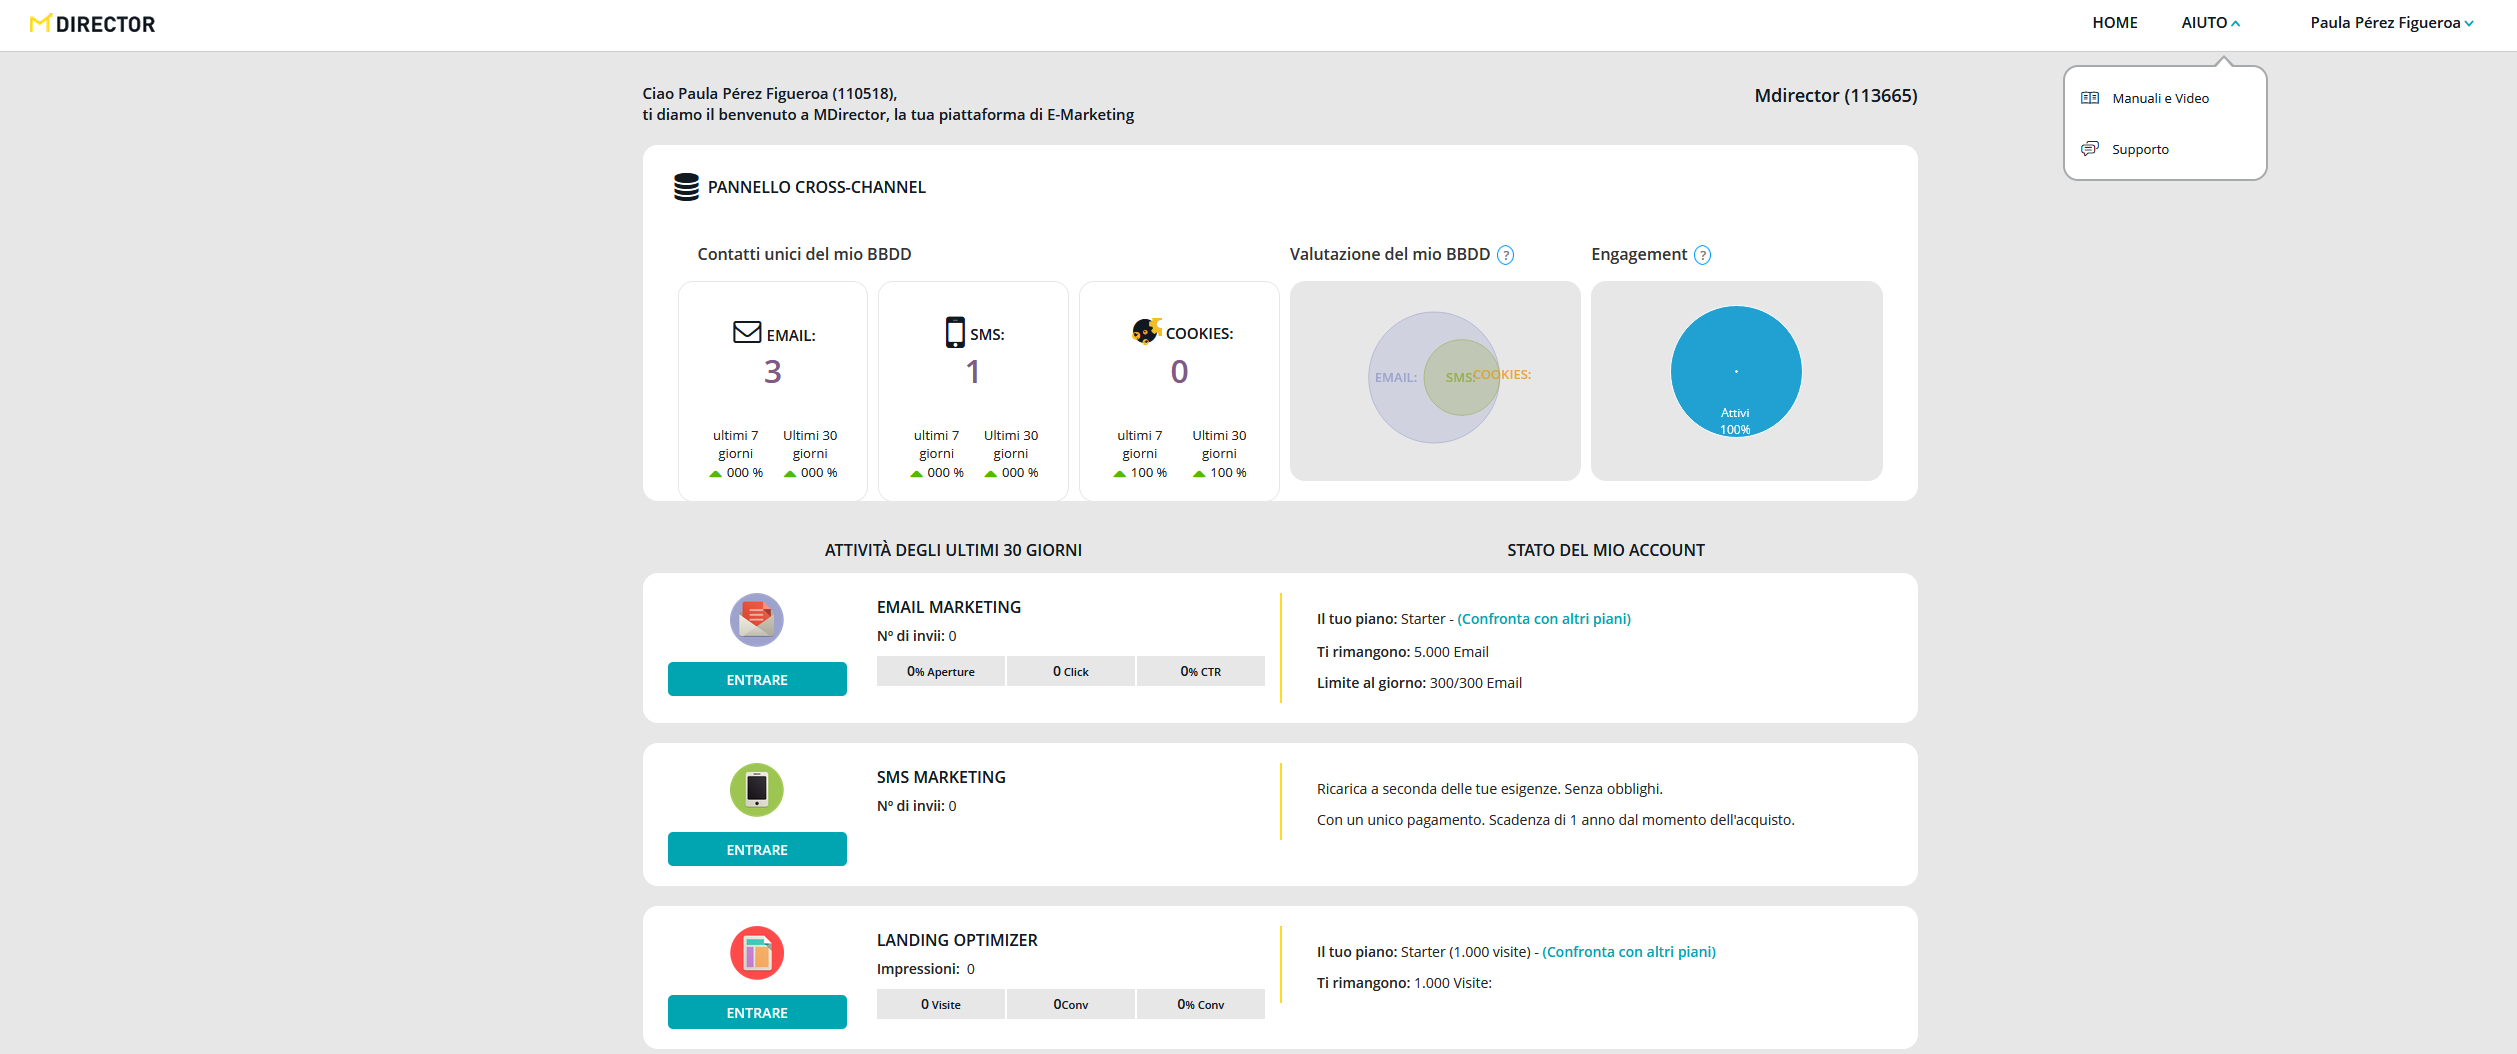Click the Email Marketing envelope icon
The width and height of the screenshot is (2517, 1054).
click(x=756, y=620)
